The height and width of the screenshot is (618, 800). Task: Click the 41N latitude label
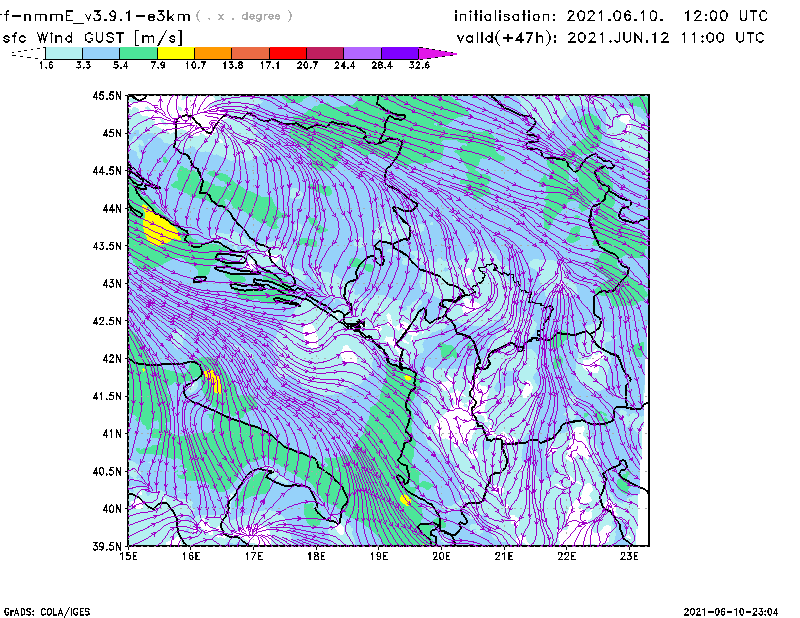(x=112, y=434)
